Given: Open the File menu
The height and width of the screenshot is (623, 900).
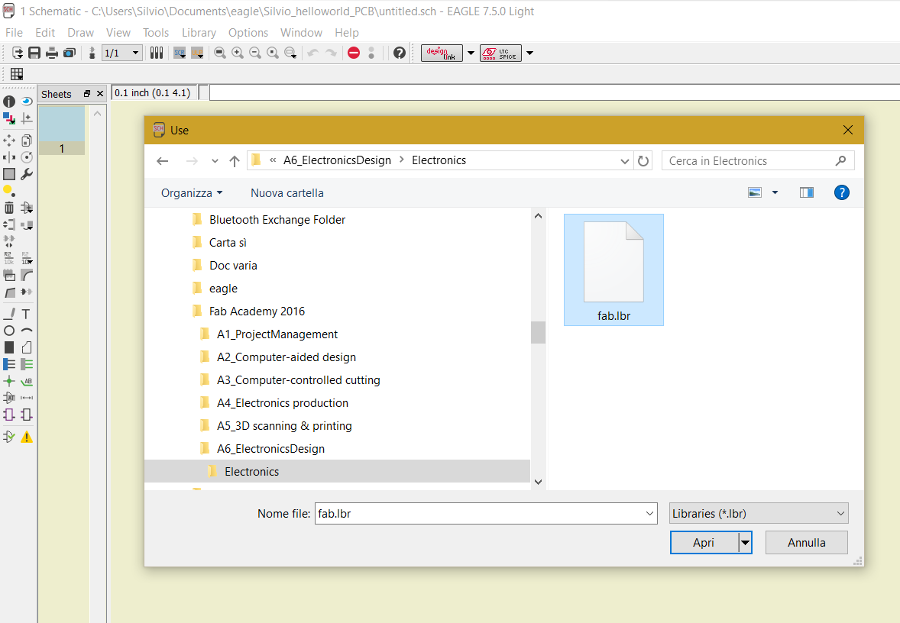Looking at the screenshot, I should click(x=14, y=33).
